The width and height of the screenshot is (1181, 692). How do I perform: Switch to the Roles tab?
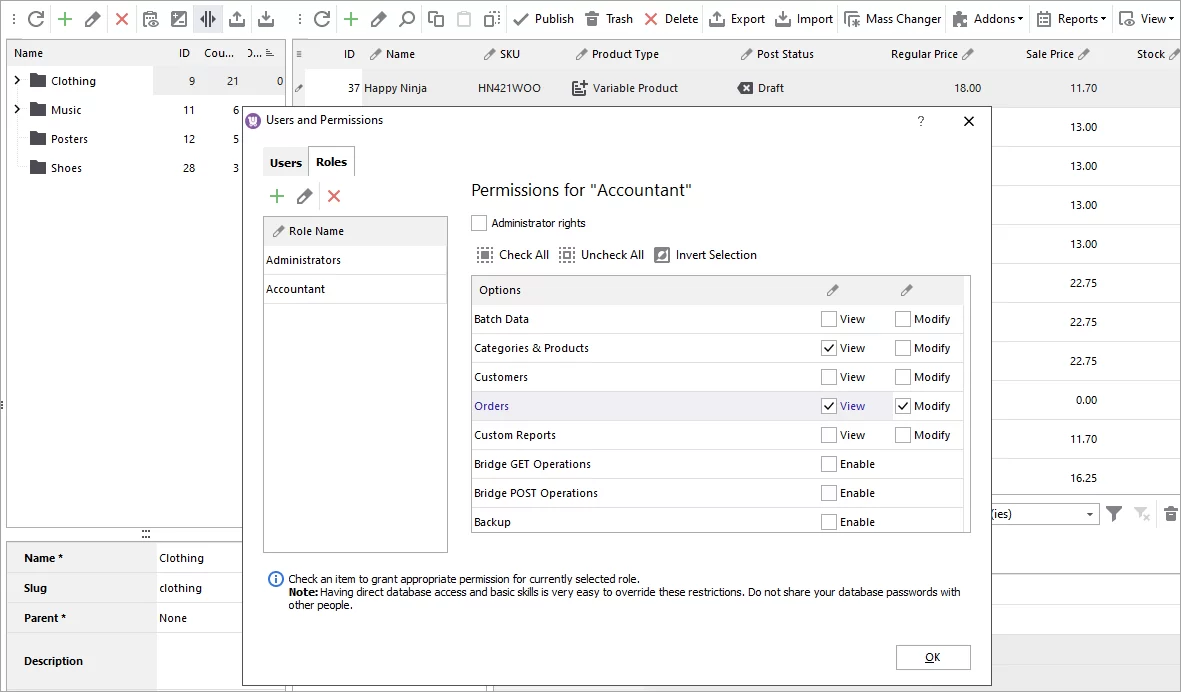click(x=331, y=161)
